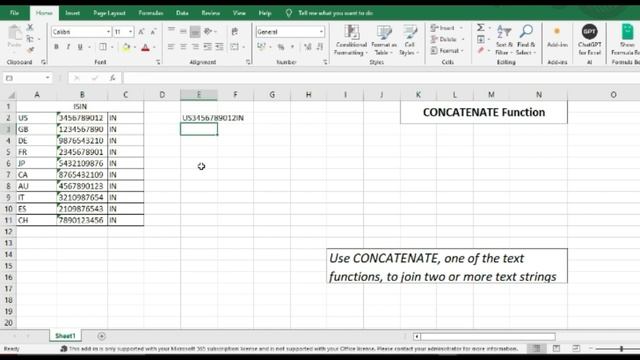
Task: Apply the yellow Fill Color bucket
Action: tap(126, 47)
